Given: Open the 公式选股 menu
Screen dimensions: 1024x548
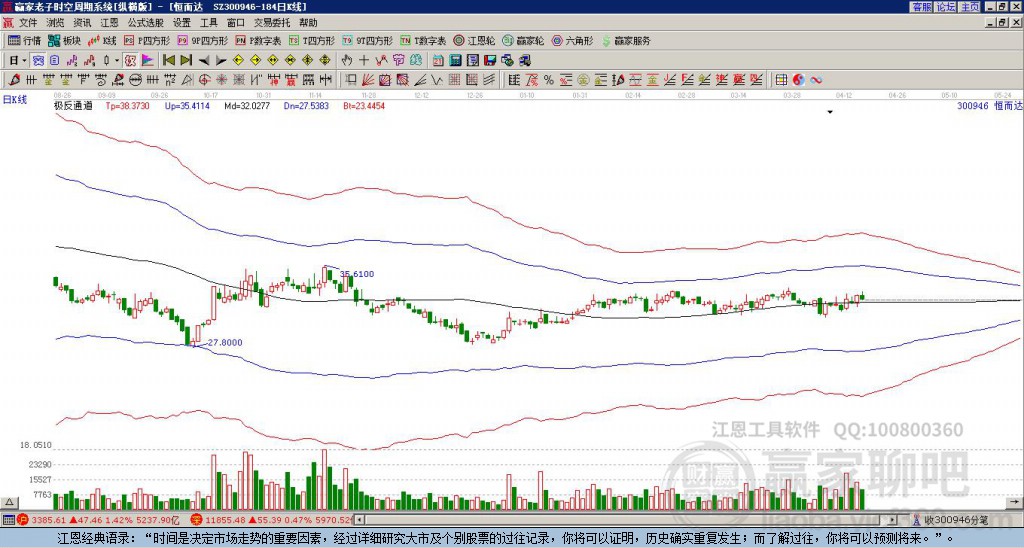Looking at the screenshot, I should pos(146,23).
